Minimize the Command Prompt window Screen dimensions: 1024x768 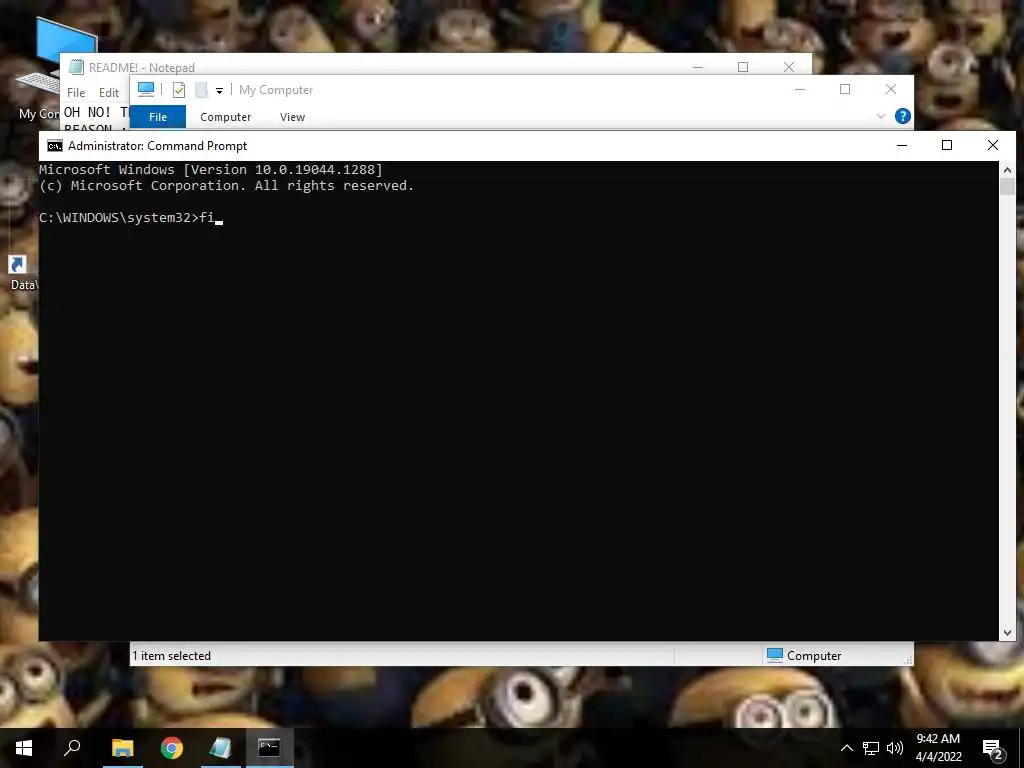(902, 145)
